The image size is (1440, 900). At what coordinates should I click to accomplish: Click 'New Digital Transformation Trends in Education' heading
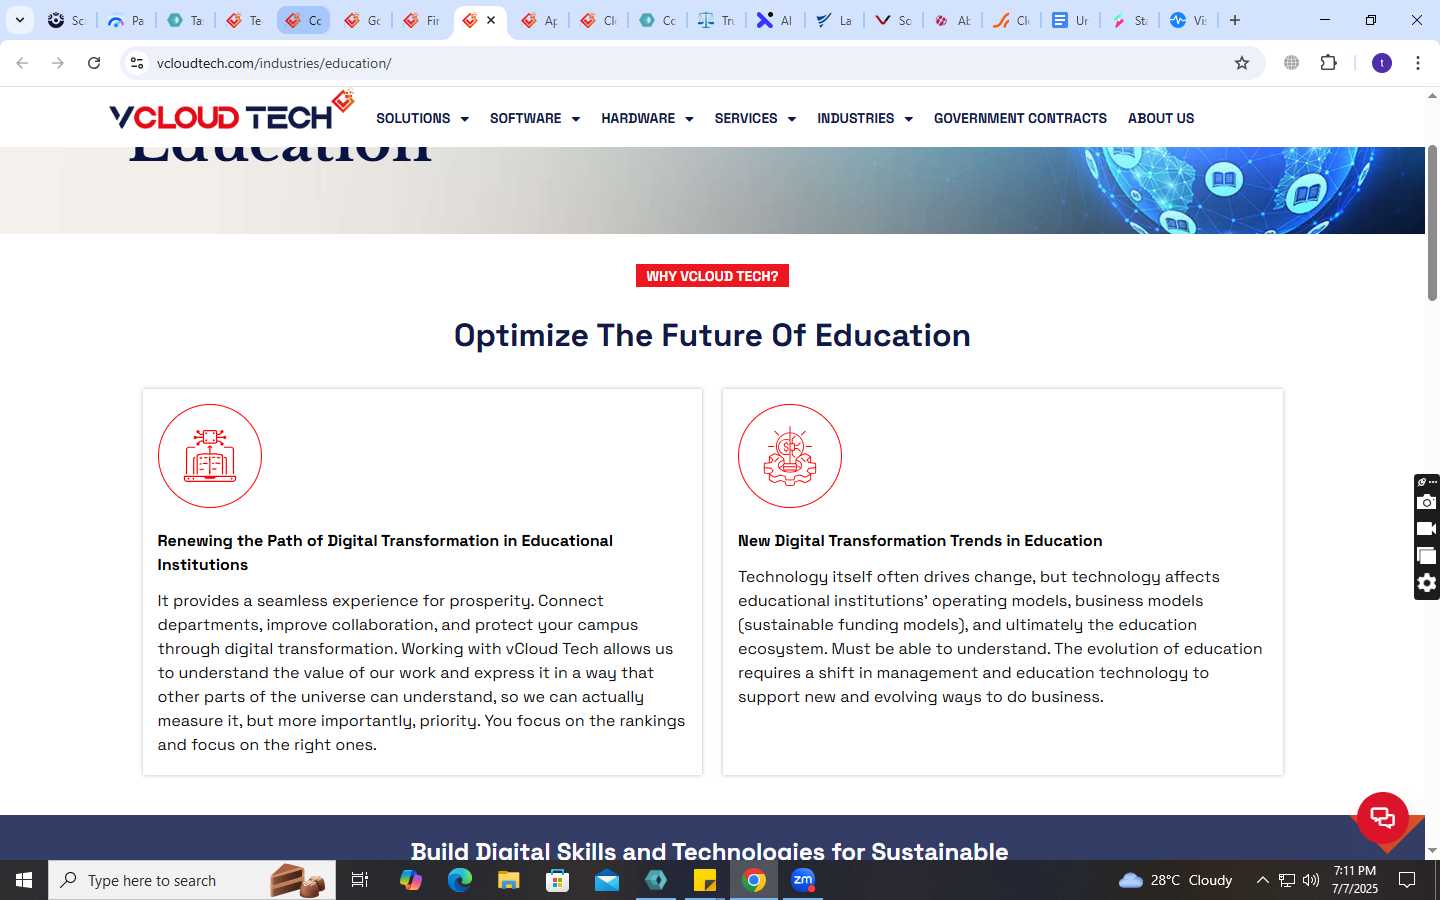pos(920,540)
